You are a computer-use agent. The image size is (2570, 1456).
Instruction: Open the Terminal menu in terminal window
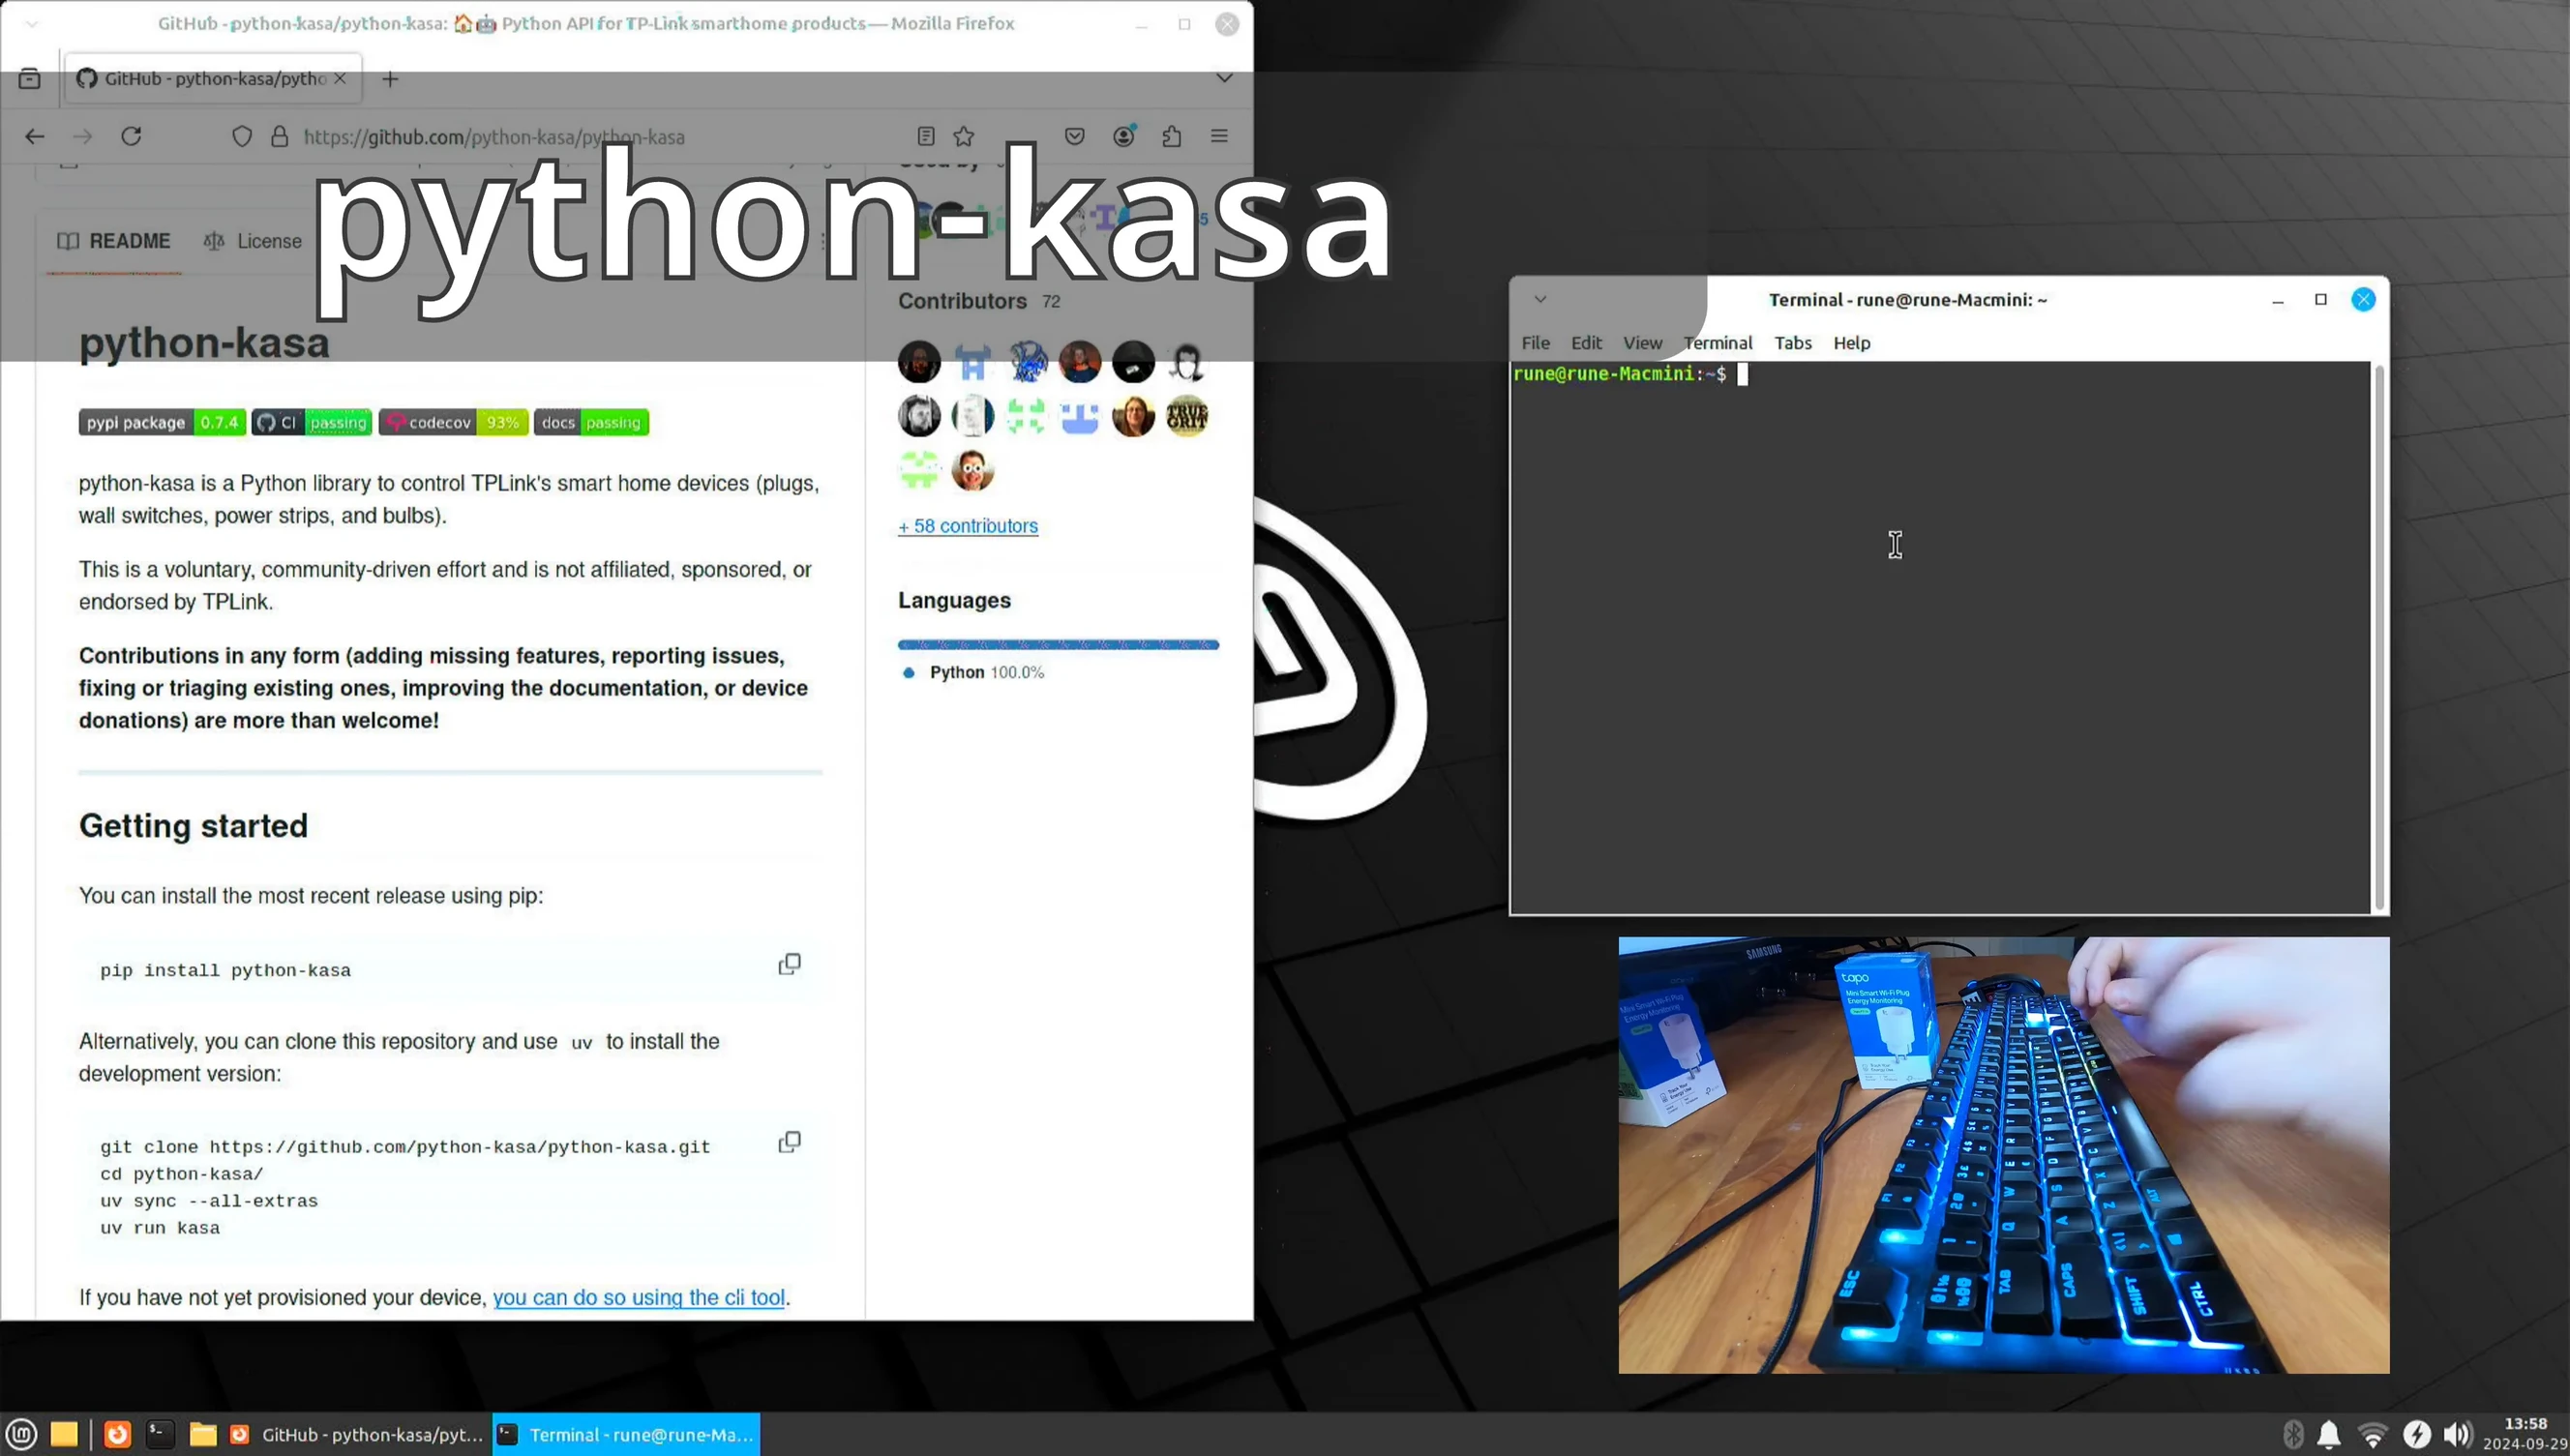coord(1718,343)
